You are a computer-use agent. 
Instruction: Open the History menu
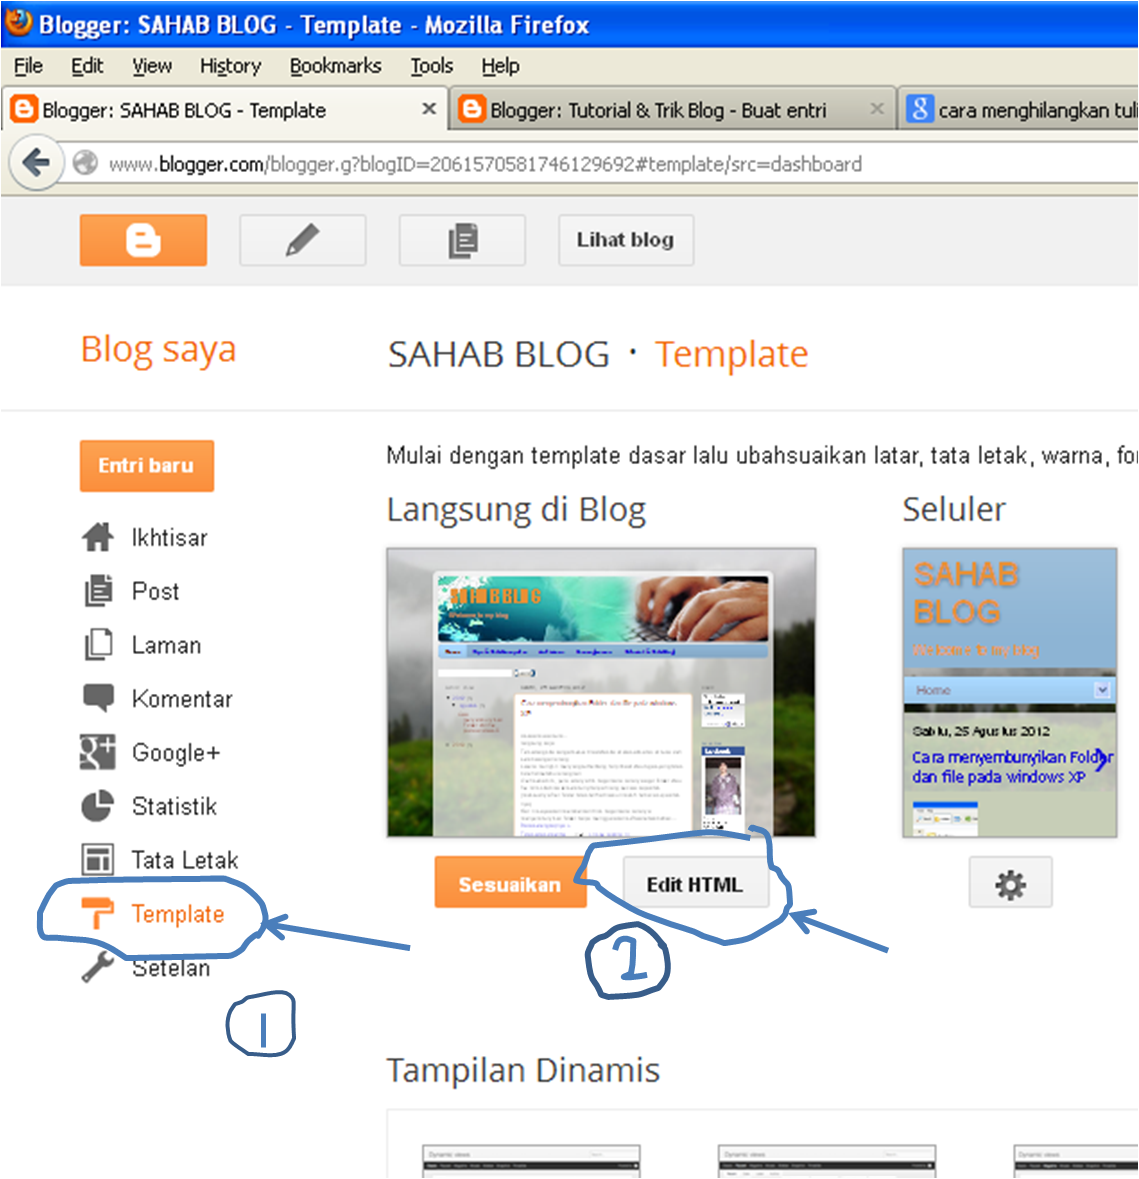tap(230, 66)
